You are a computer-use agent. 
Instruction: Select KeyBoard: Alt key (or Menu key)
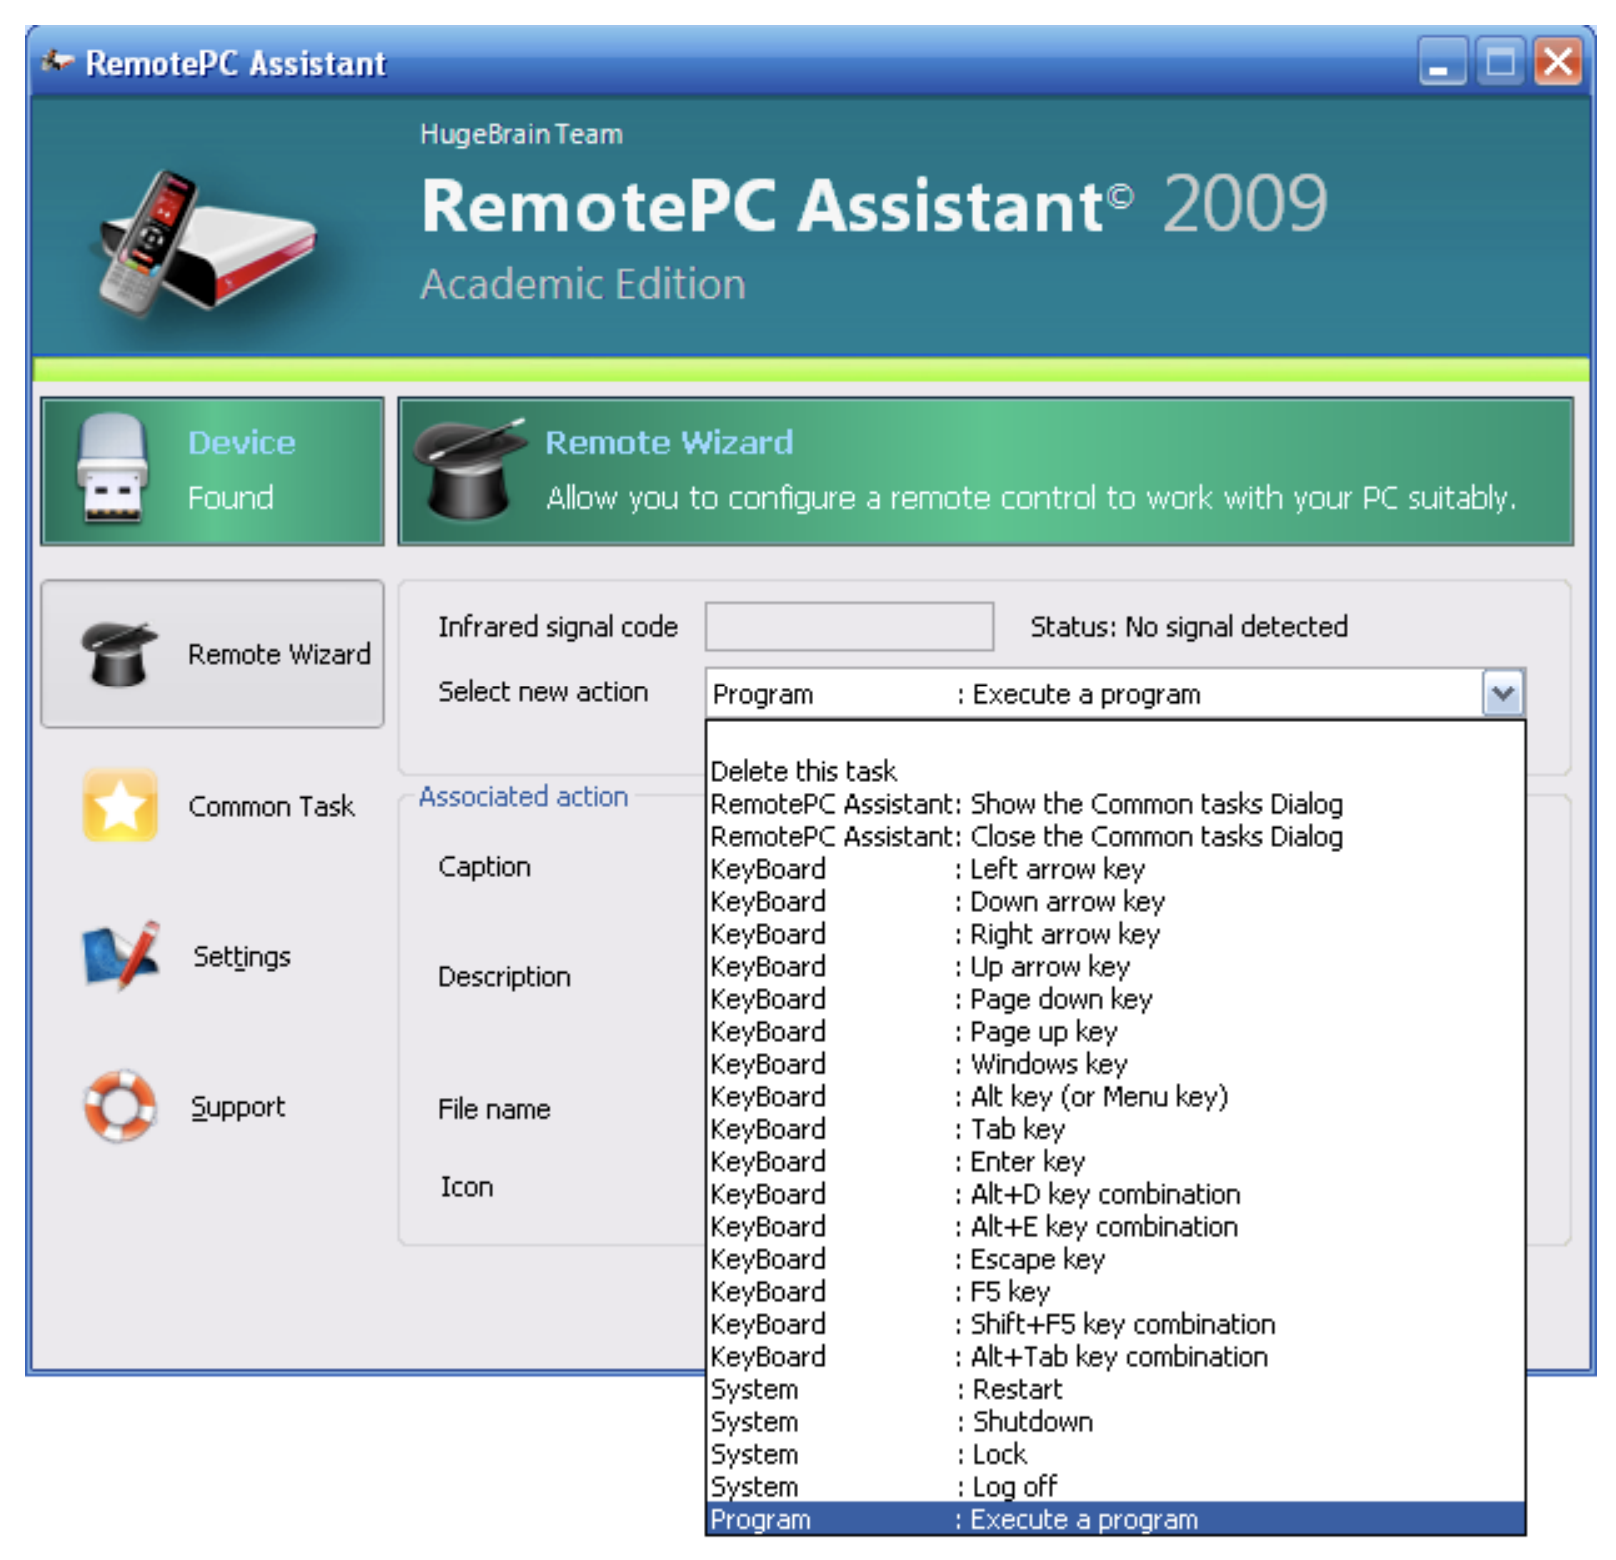click(x=1115, y=1096)
